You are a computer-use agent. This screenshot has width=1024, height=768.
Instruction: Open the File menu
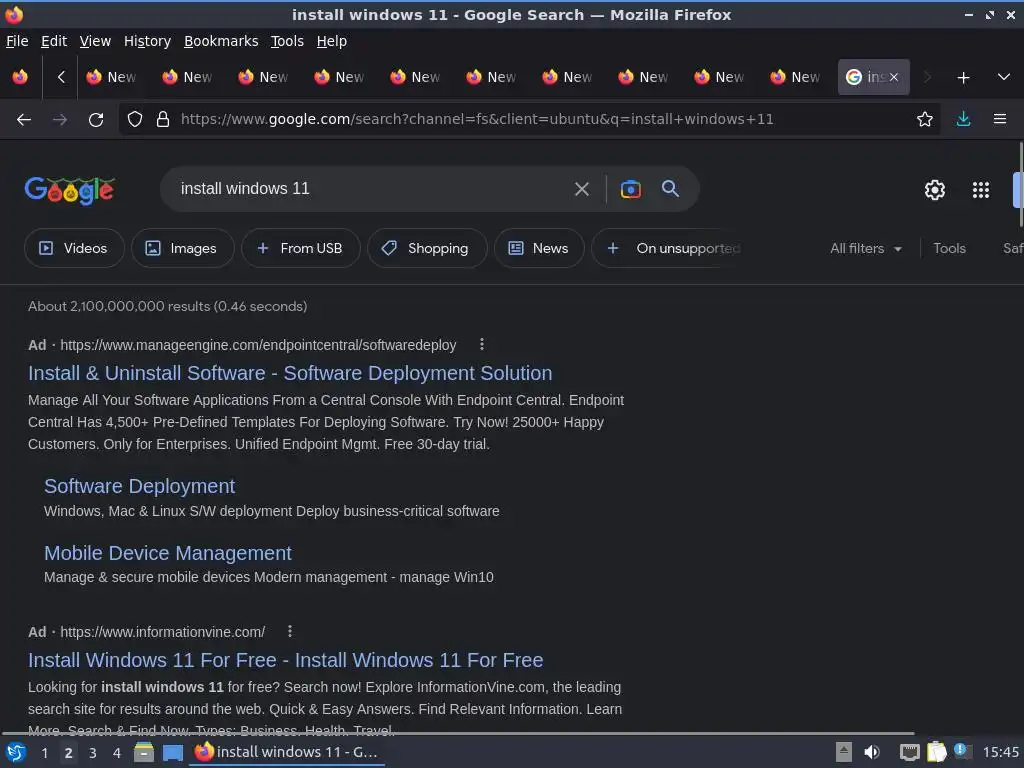[x=17, y=41]
